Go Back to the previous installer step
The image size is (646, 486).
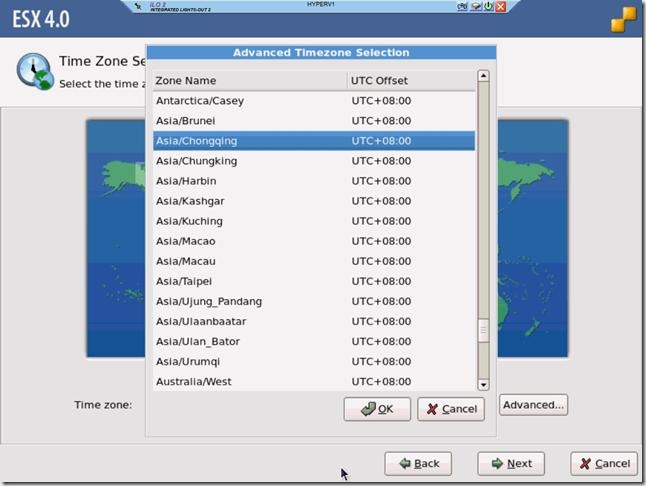[418, 464]
